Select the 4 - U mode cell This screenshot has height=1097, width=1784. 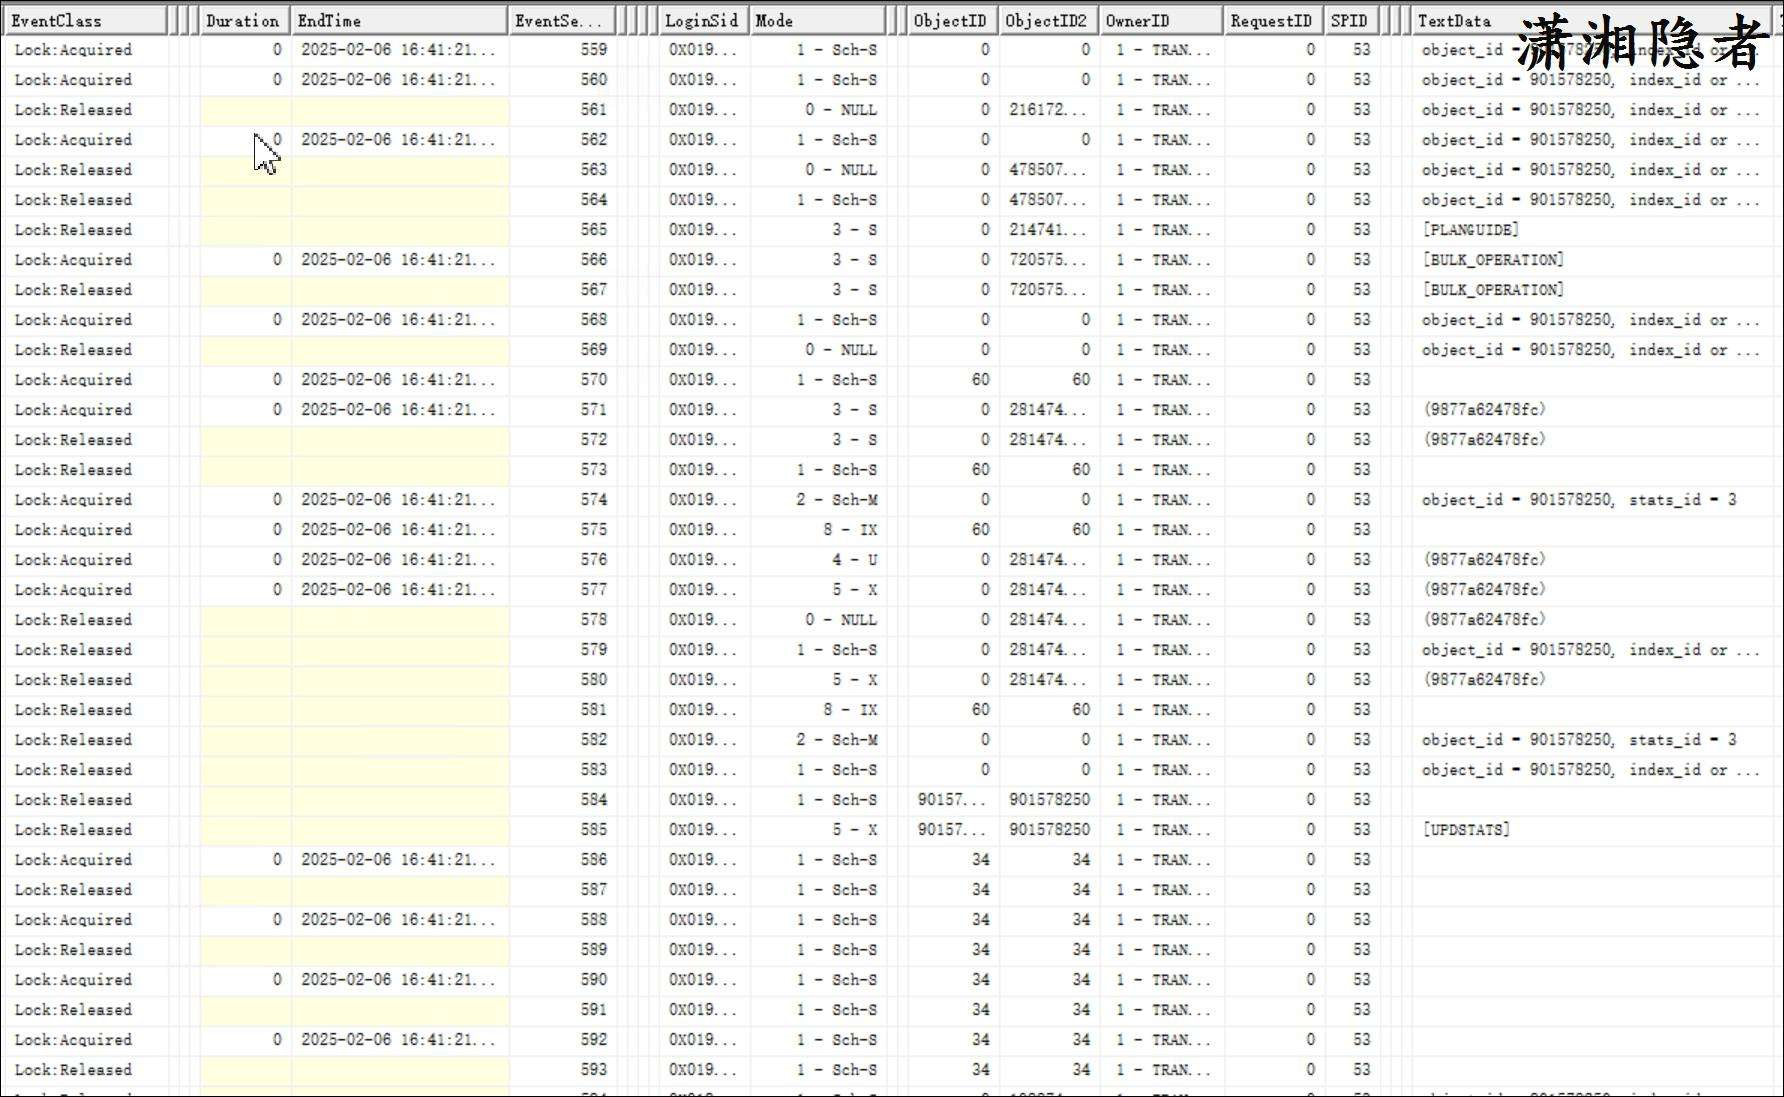[x=854, y=560]
